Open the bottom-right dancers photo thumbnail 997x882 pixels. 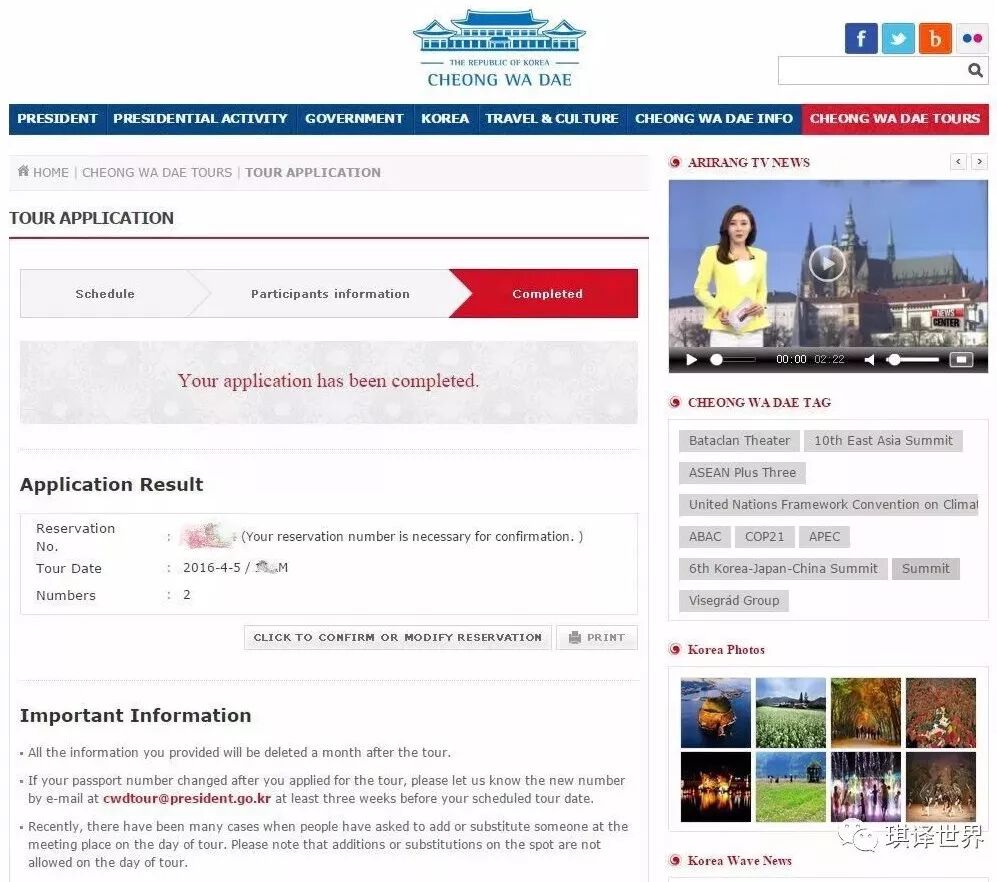(940, 787)
